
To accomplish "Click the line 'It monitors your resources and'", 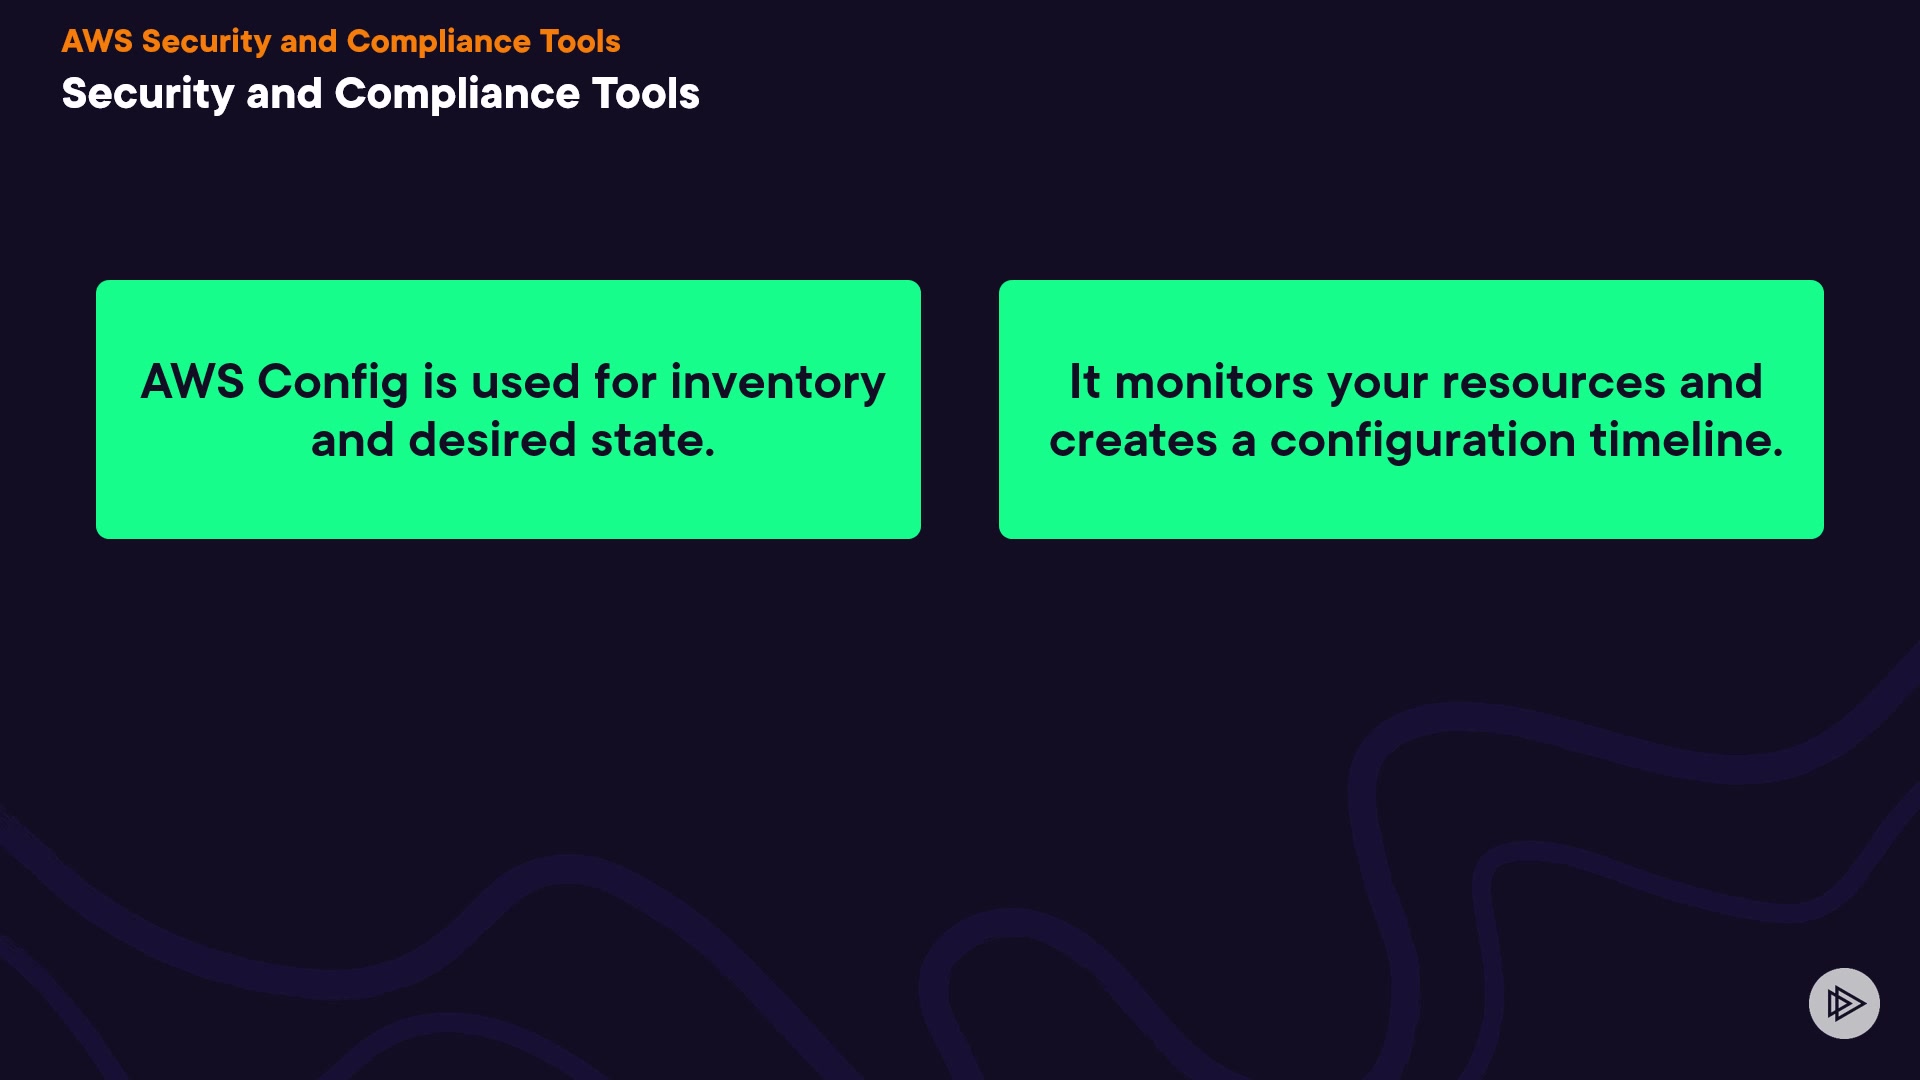I will (x=1415, y=382).
